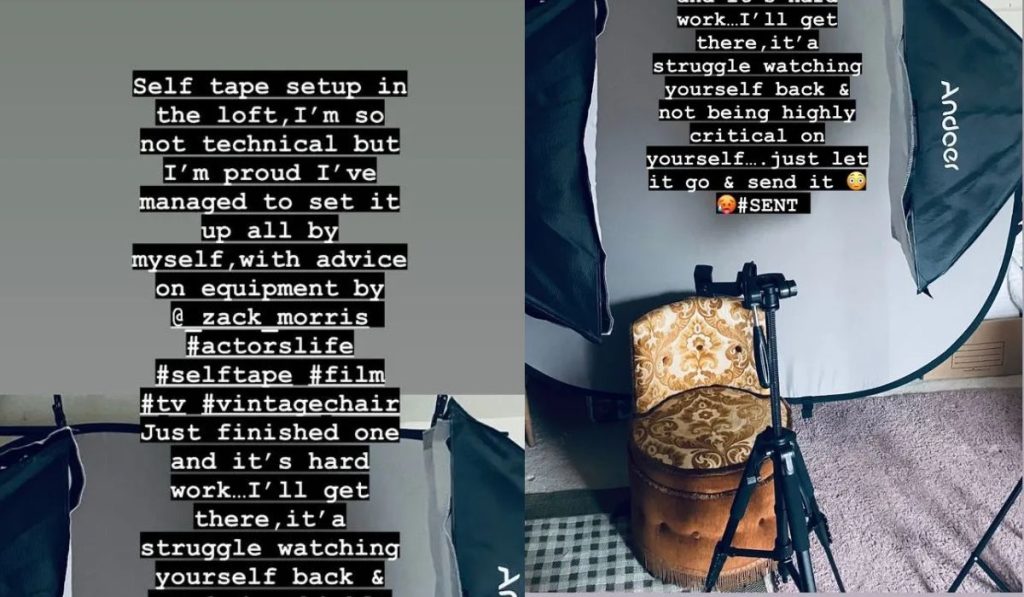Viewport: 1024px width, 597px height.
Task: Tap the #actorslife hashtag
Action: click(270, 346)
